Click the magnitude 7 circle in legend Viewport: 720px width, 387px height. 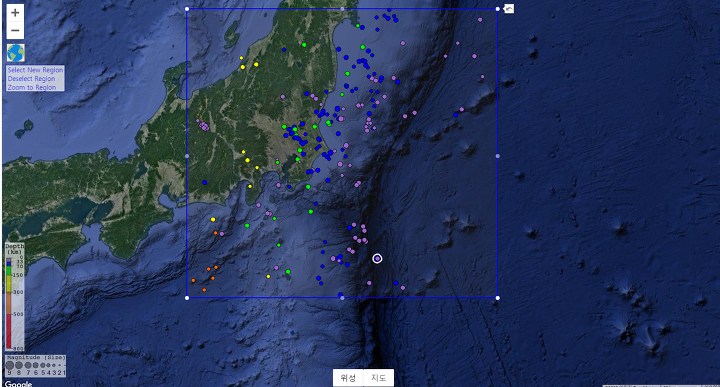(x=28, y=365)
